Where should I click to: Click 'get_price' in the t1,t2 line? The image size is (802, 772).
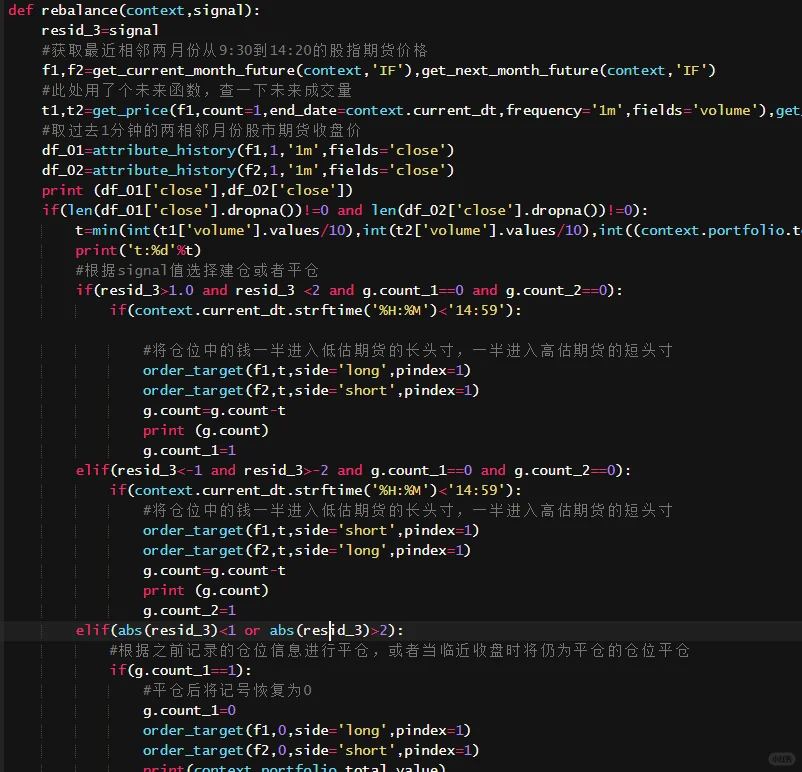pyautogui.click(x=130, y=110)
